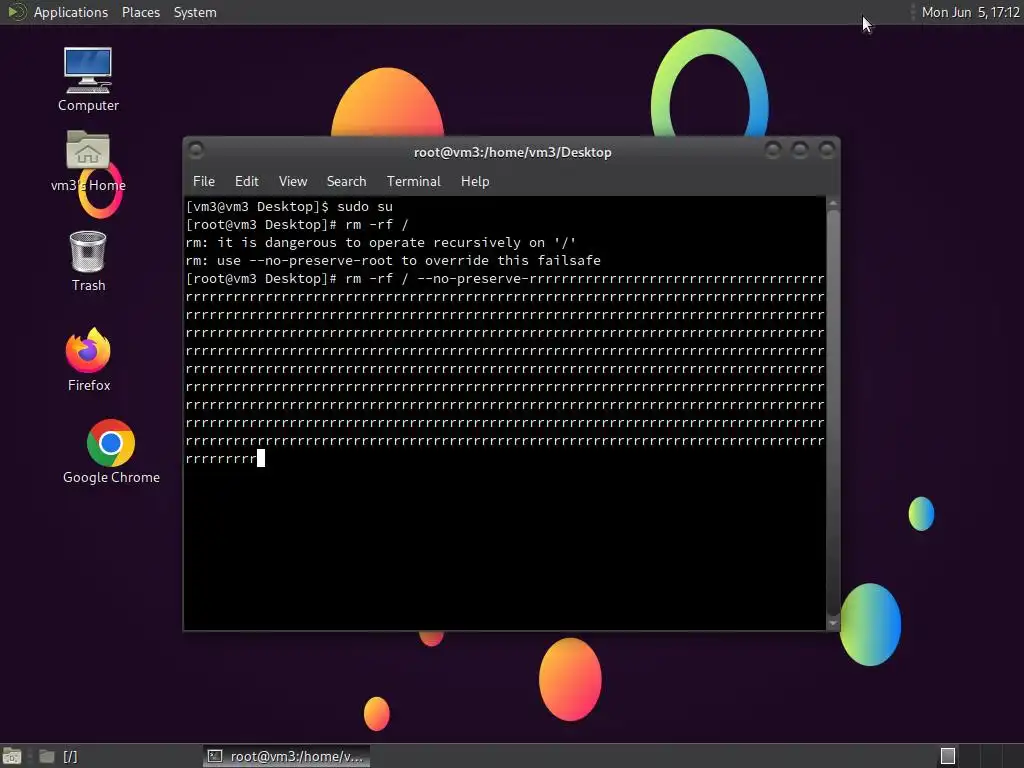The width and height of the screenshot is (1024, 768).
Task: Open the terminal File menu
Action: pos(204,182)
